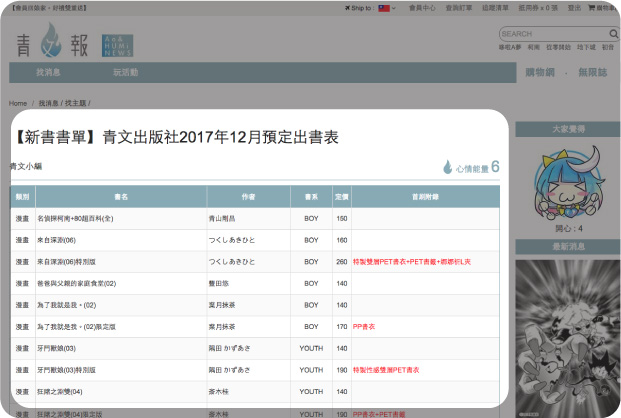The height and width of the screenshot is (418, 621).
Task: Click the article title 青文出版社2017年12月預定出書表
Action: tap(221, 137)
